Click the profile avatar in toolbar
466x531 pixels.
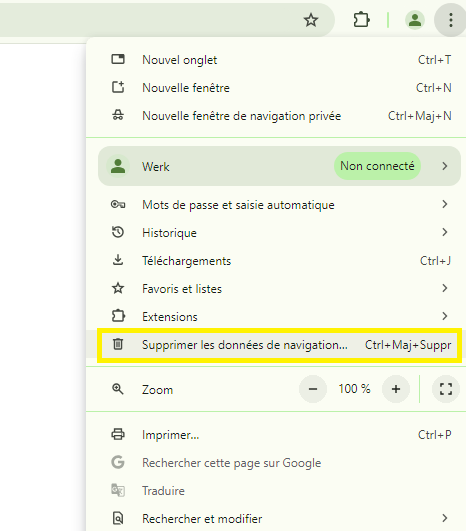pyautogui.click(x=415, y=20)
